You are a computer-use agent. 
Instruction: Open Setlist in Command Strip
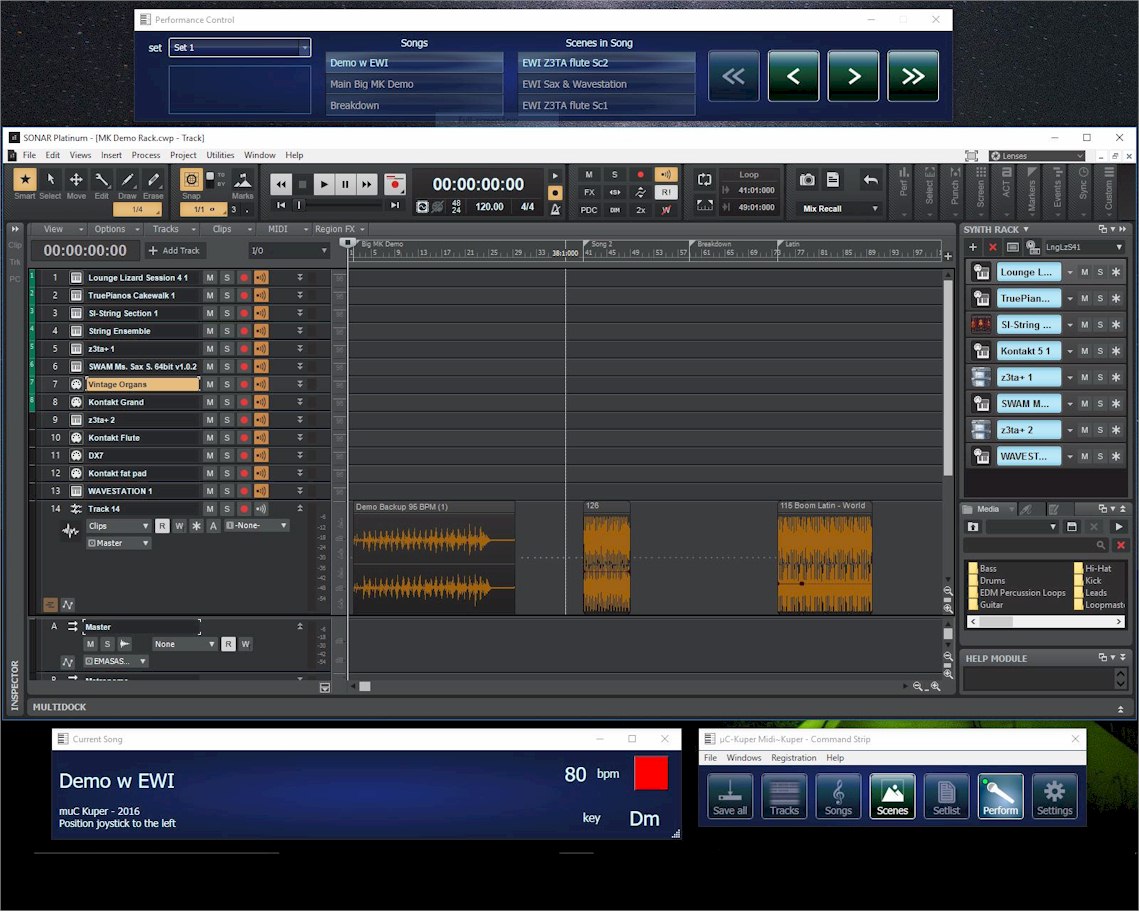tap(946, 797)
